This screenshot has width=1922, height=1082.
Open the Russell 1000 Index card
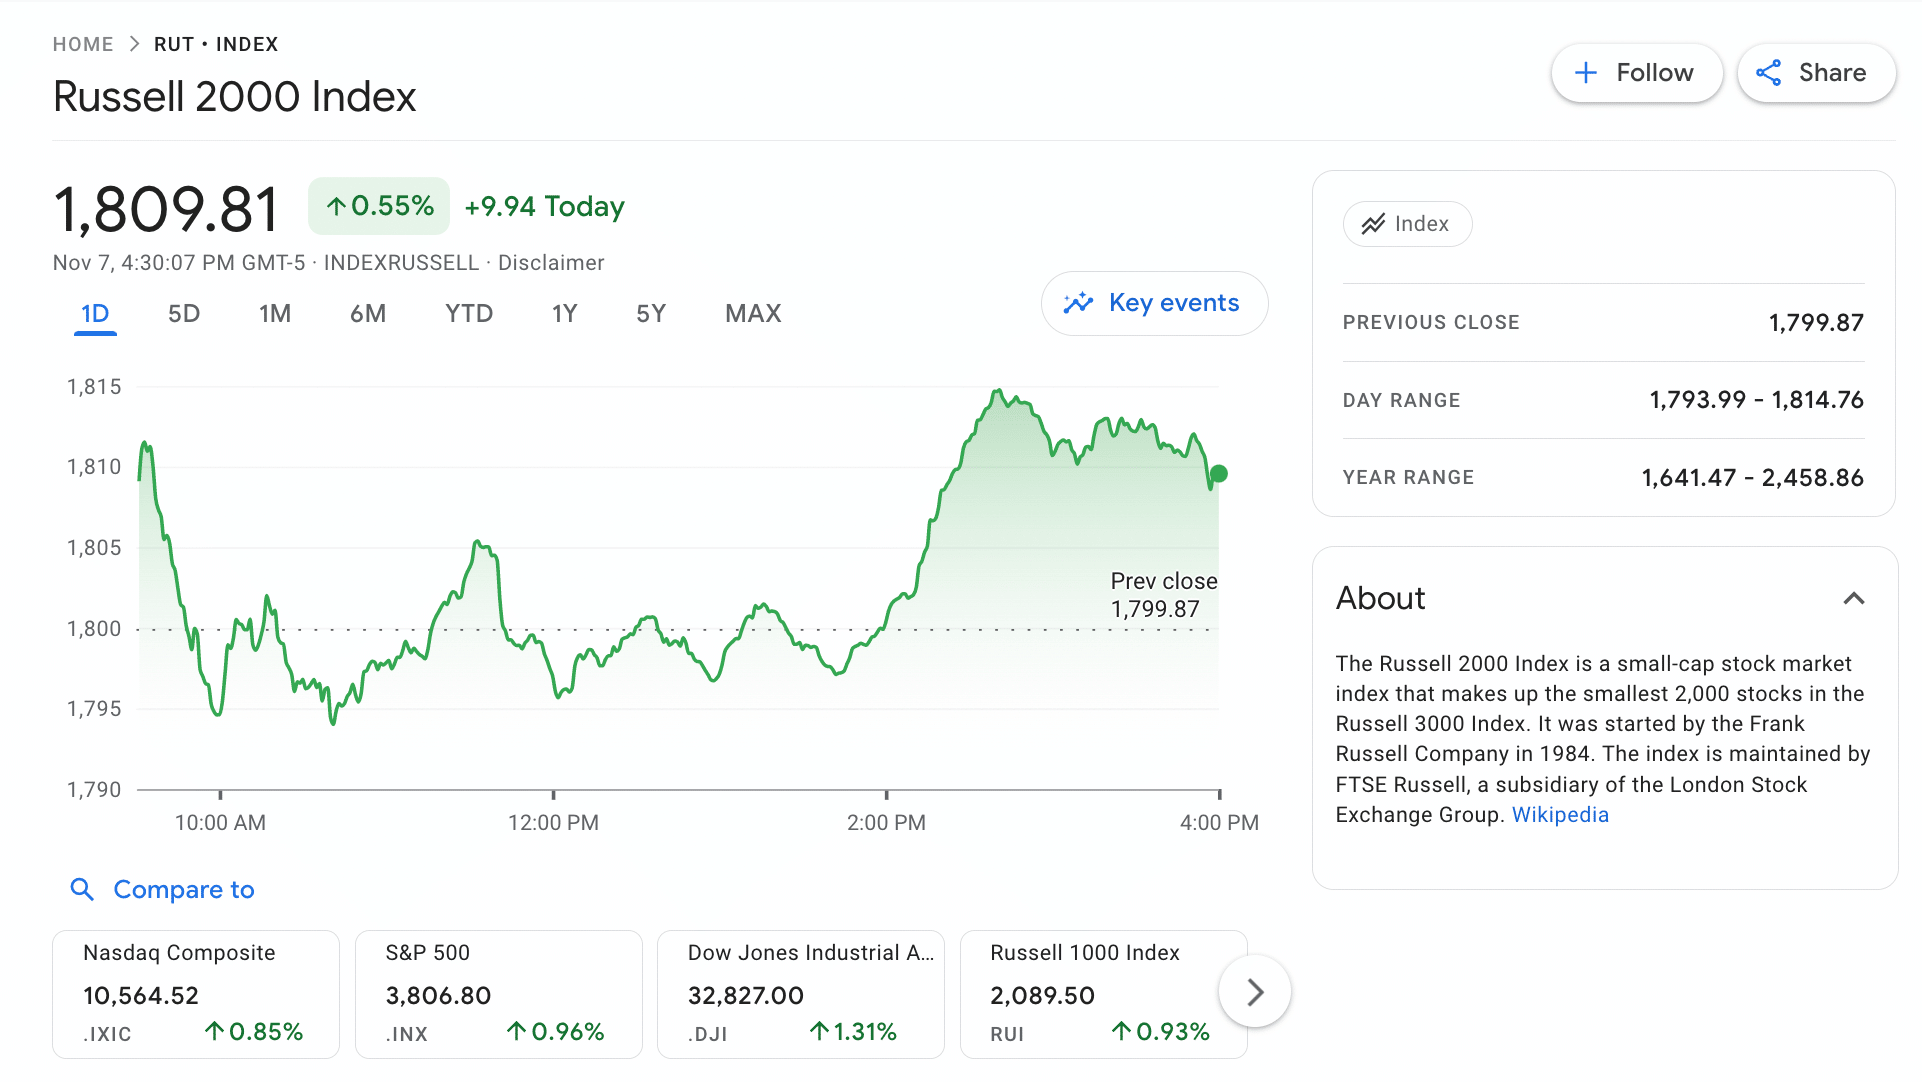coord(1104,994)
